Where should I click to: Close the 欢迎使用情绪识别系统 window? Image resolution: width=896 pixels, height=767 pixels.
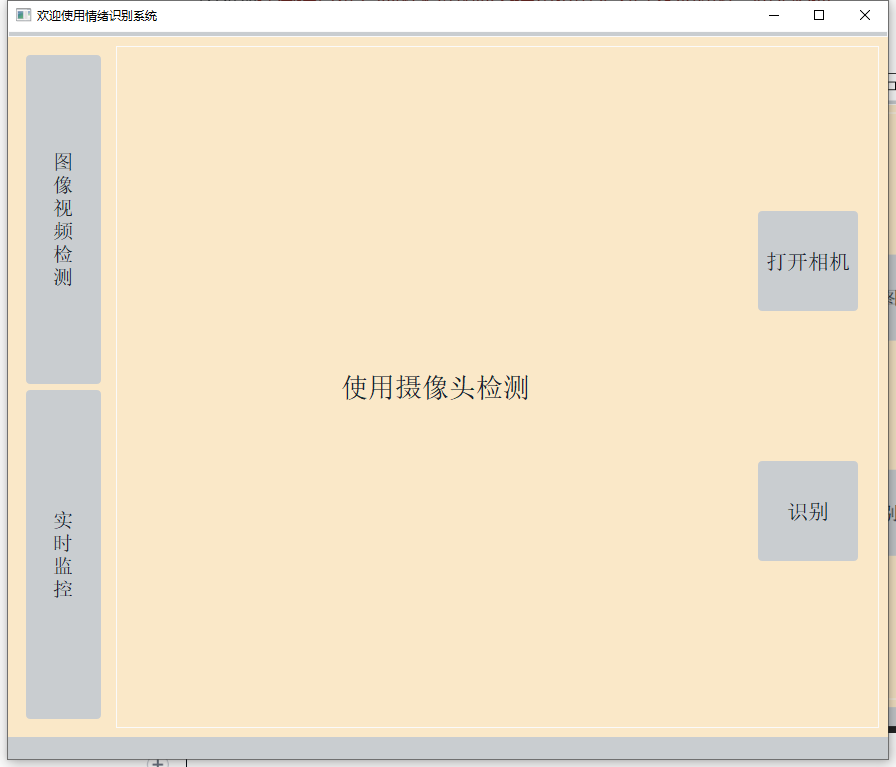coord(865,15)
